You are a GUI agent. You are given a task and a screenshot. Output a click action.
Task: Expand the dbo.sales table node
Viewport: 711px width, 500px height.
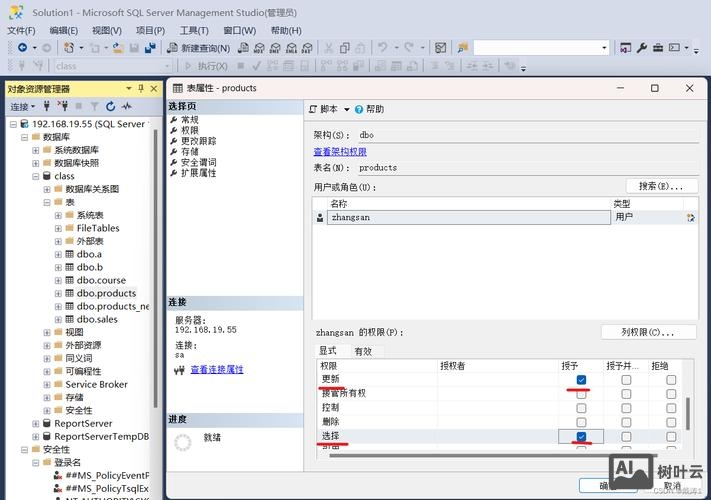58,320
